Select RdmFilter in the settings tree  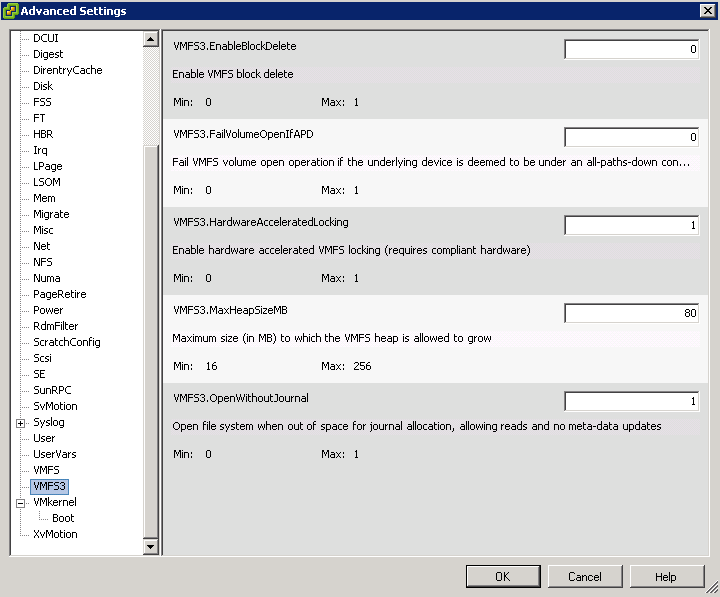click(55, 326)
